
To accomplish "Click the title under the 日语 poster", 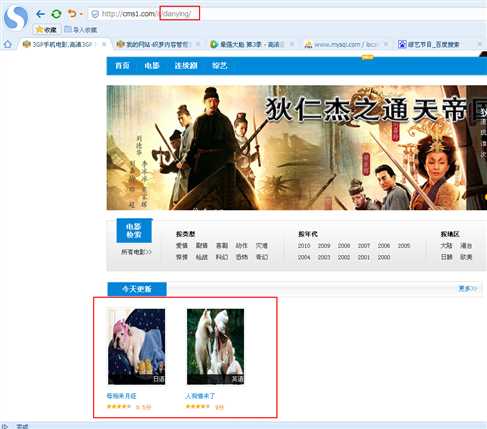I will click(121, 396).
